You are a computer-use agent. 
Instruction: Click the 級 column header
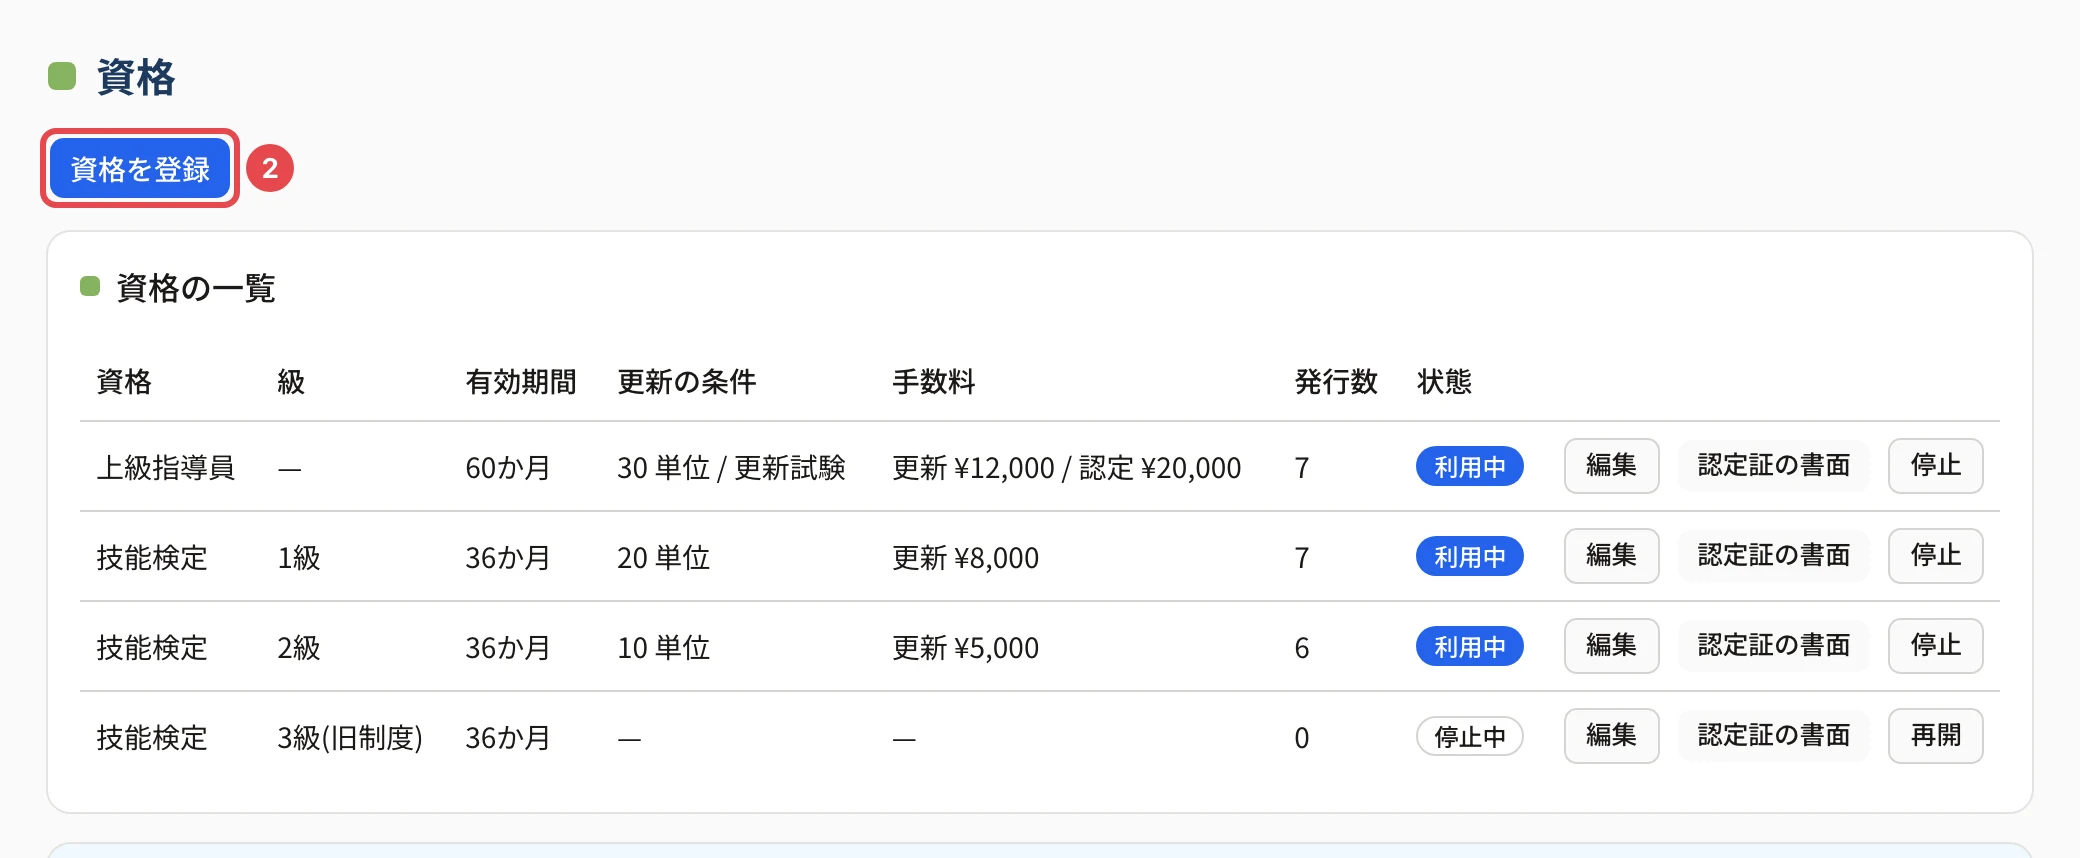point(291,381)
